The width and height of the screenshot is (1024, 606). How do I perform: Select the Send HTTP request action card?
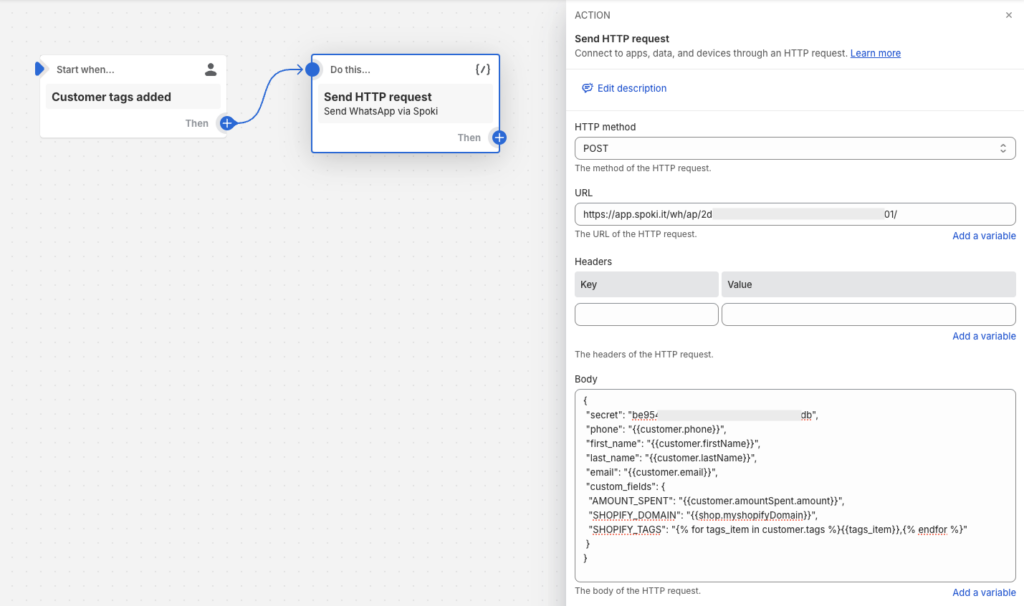point(405,103)
